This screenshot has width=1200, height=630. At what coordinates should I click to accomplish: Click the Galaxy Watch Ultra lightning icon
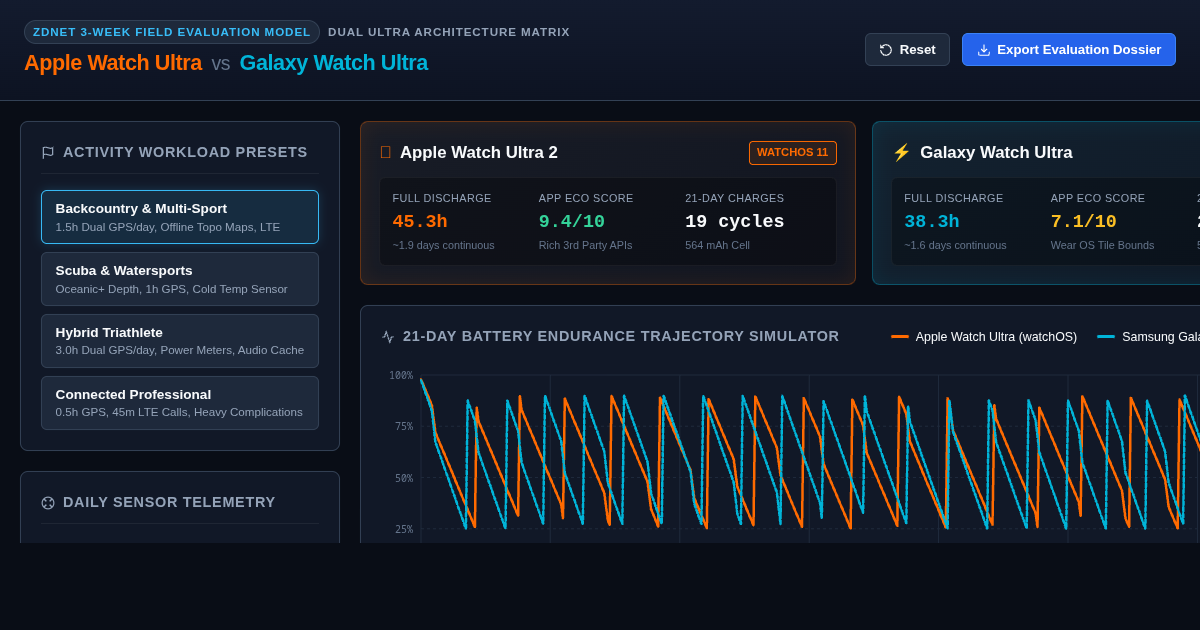click(902, 153)
